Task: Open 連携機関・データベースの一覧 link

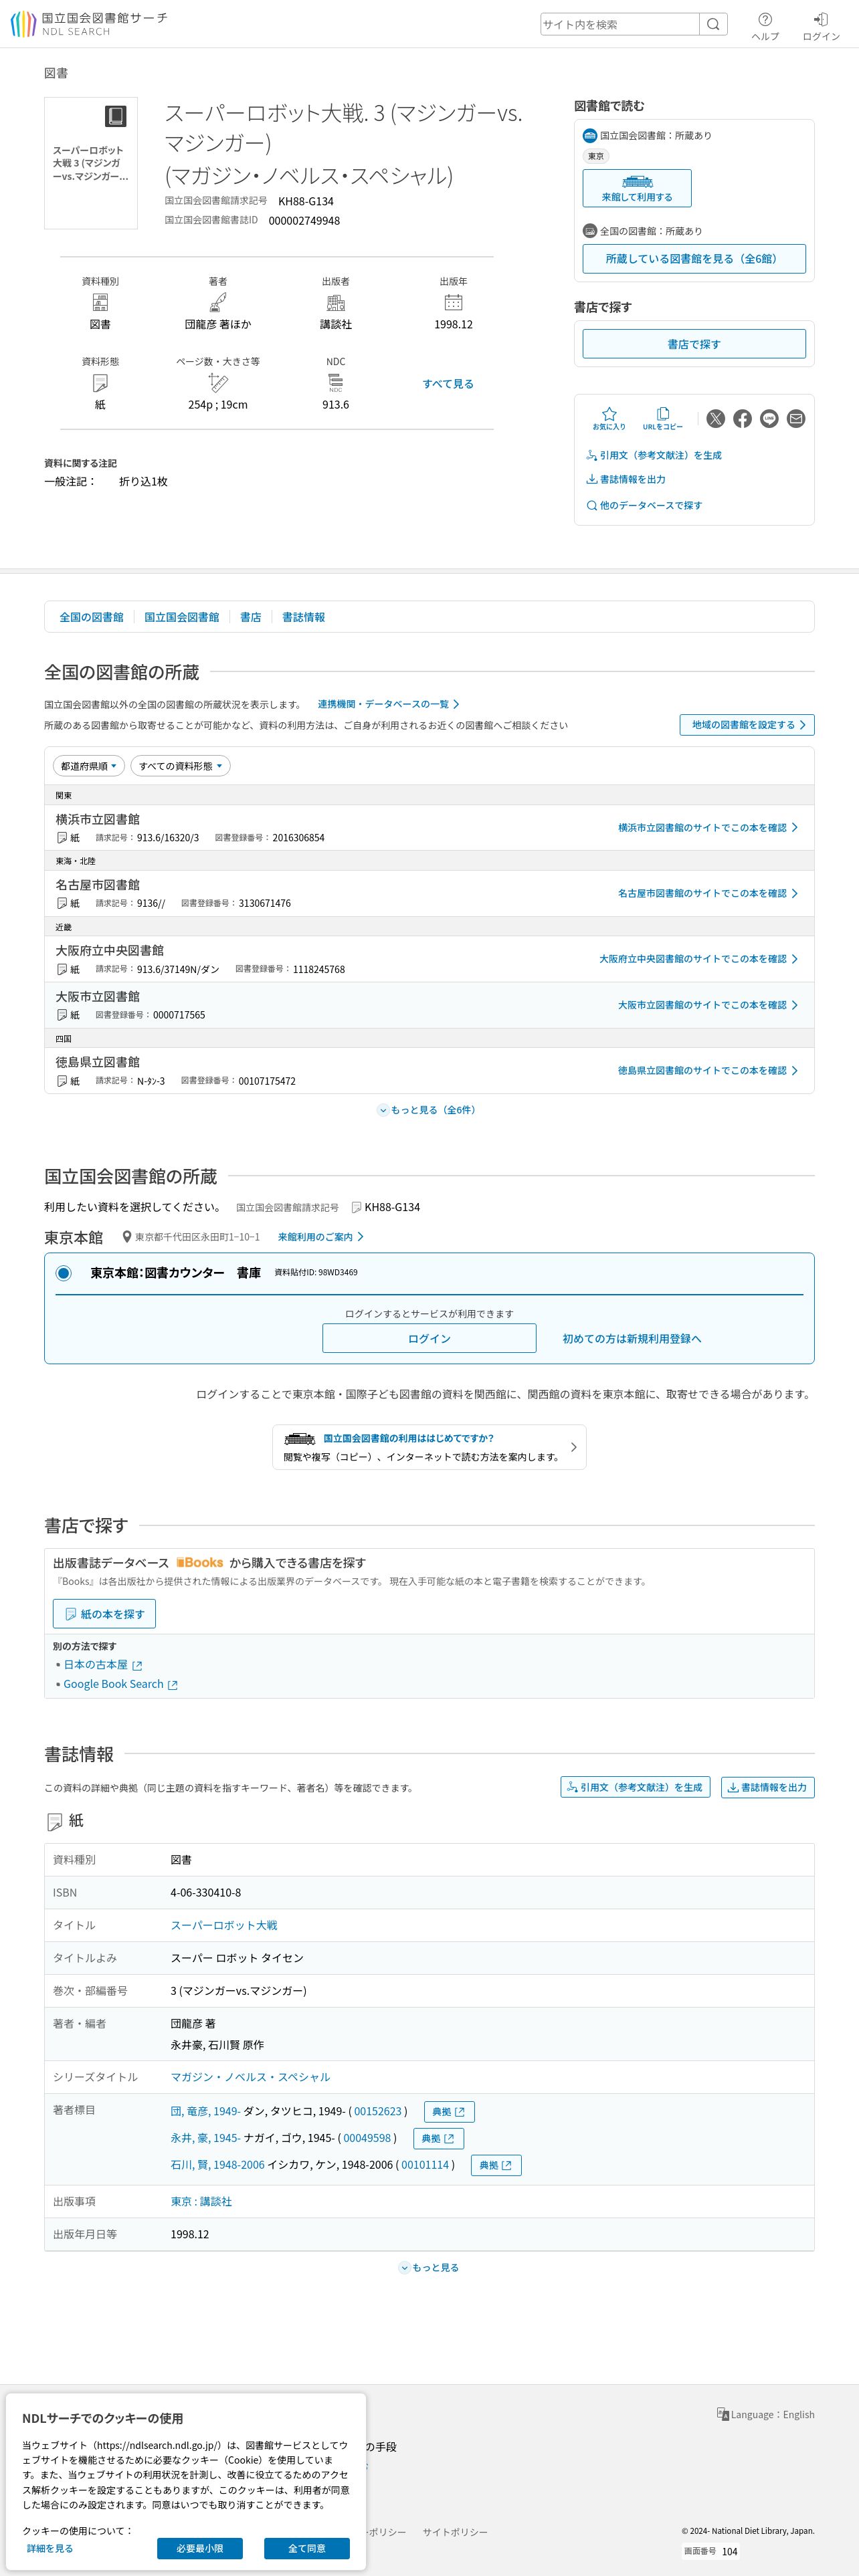Action: tap(389, 704)
